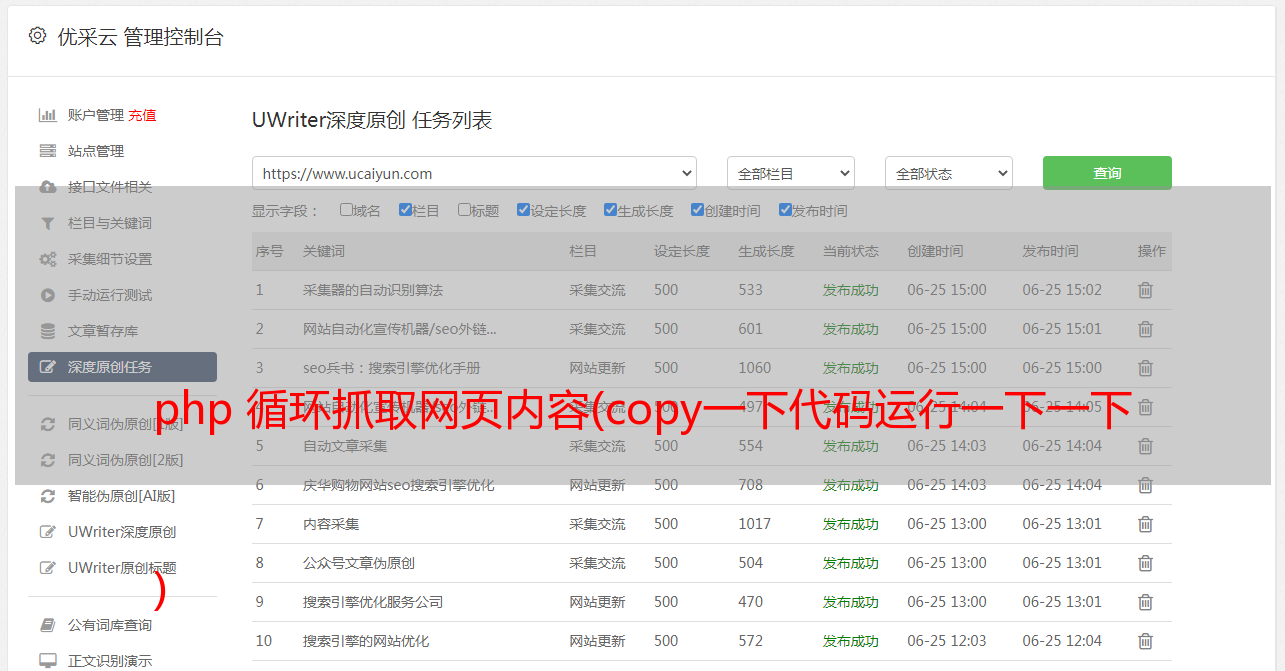Screen dimensions: 1285x671
Task: Click trash icon for 内容采集 row
Action: (x=1145, y=524)
